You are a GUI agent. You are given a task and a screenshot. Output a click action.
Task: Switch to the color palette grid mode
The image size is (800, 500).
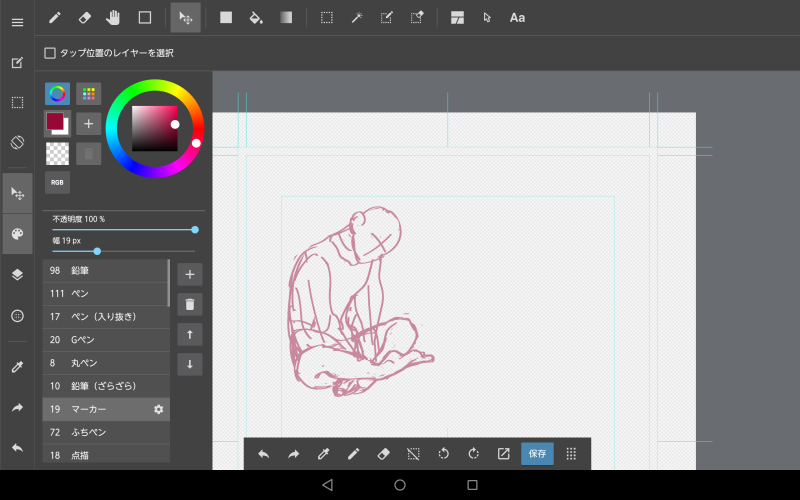point(89,94)
